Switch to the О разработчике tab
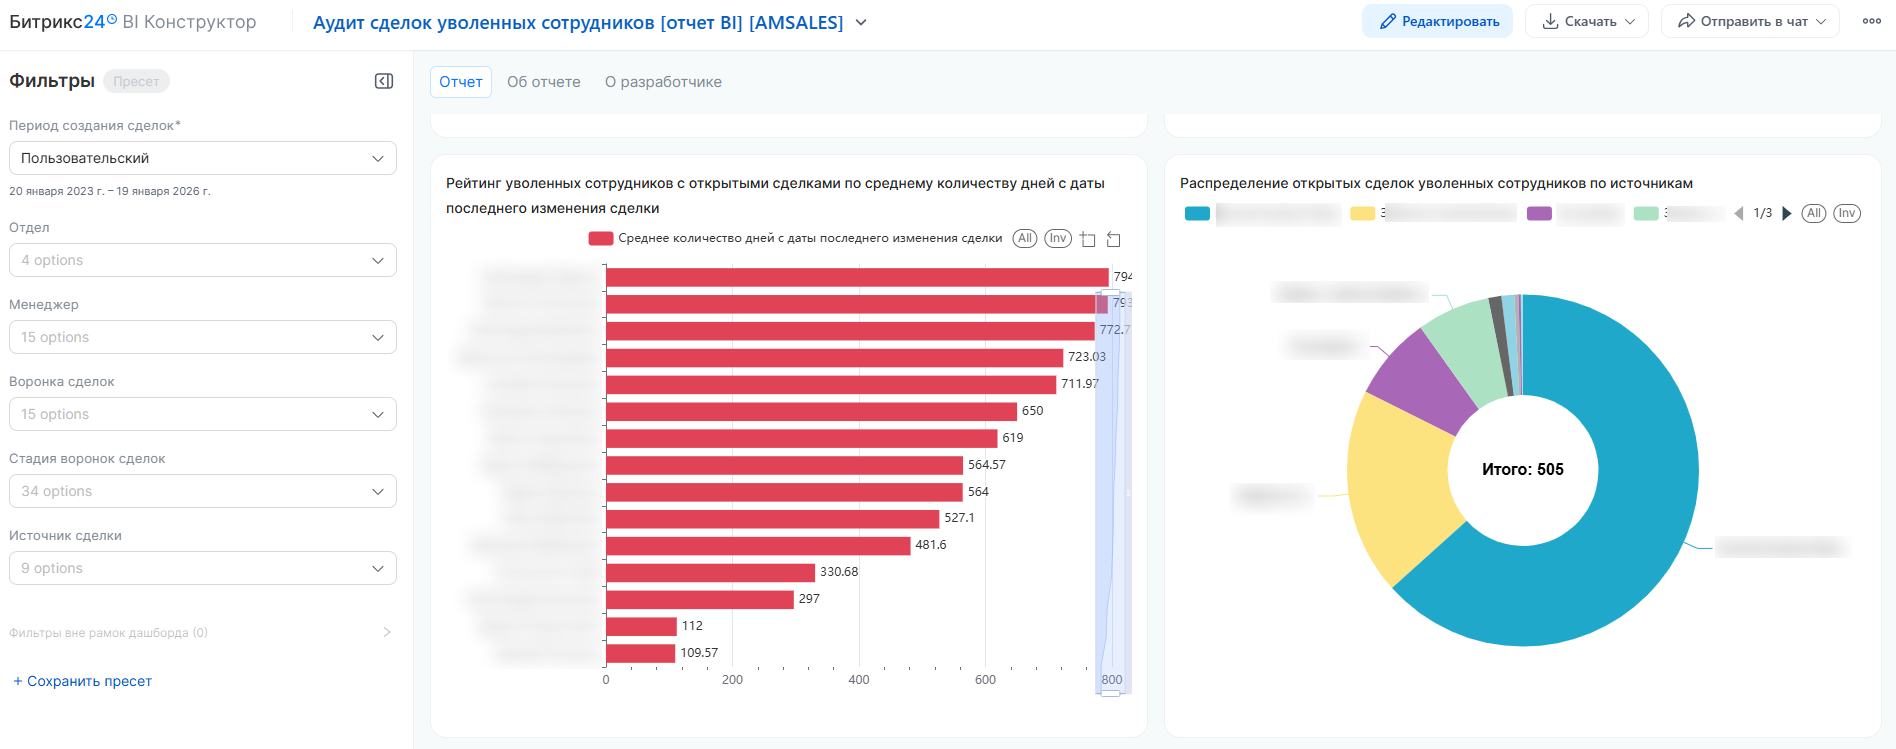The image size is (1896, 749). click(663, 82)
